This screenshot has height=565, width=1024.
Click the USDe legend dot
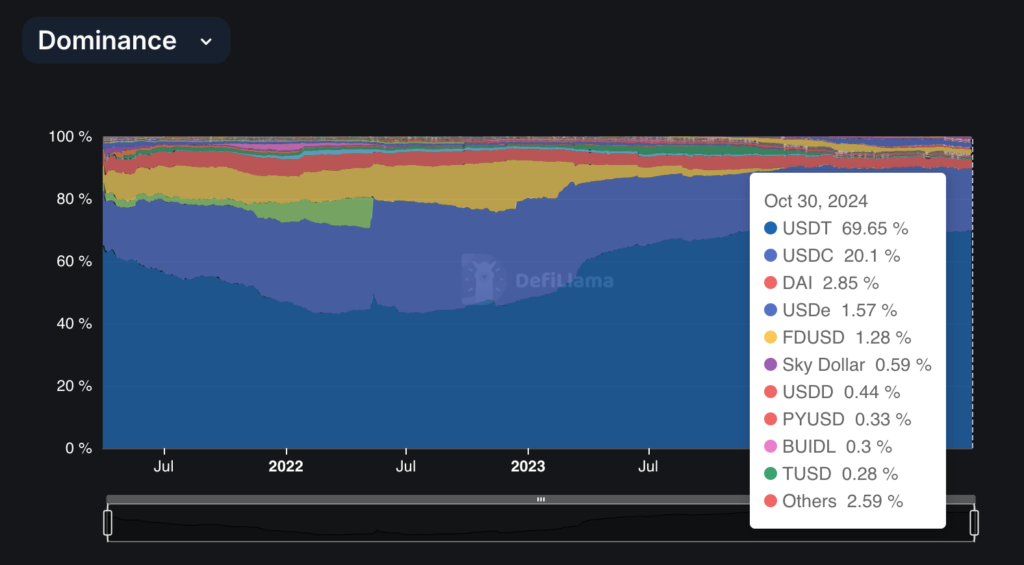(x=770, y=310)
